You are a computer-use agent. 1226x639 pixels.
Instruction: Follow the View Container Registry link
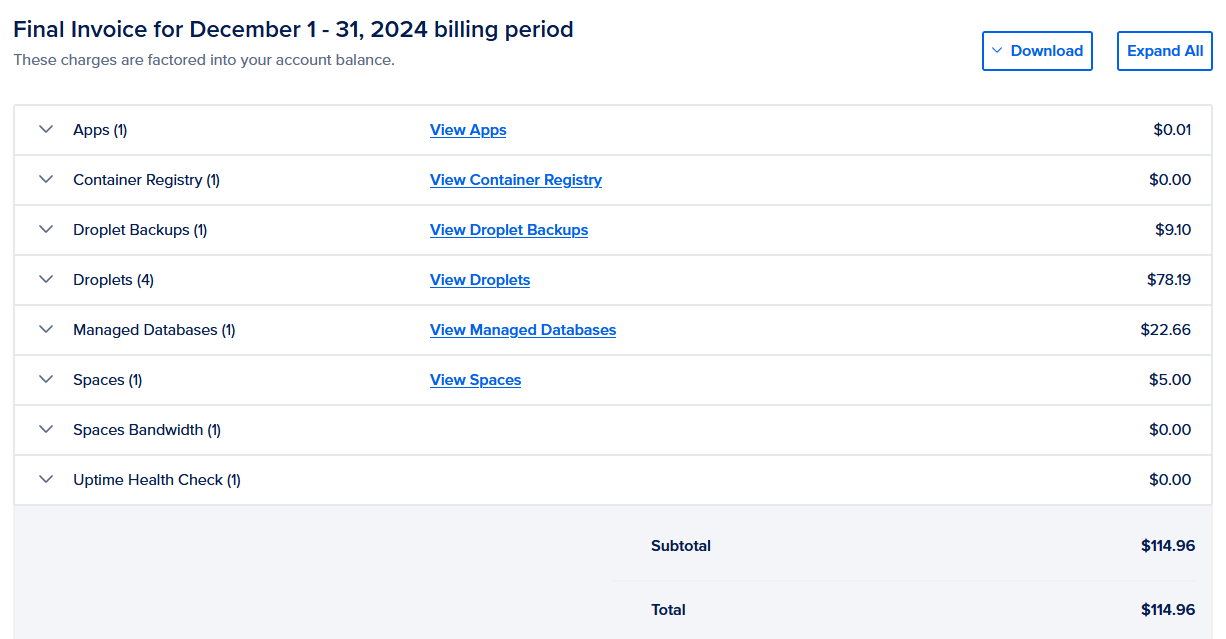516,180
